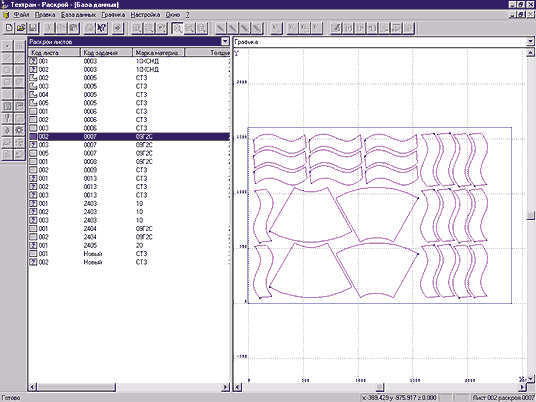Click the Cut scissors toolbar icon
This screenshot has width=536, height=402.
pyautogui.click(x=50, y=28)
